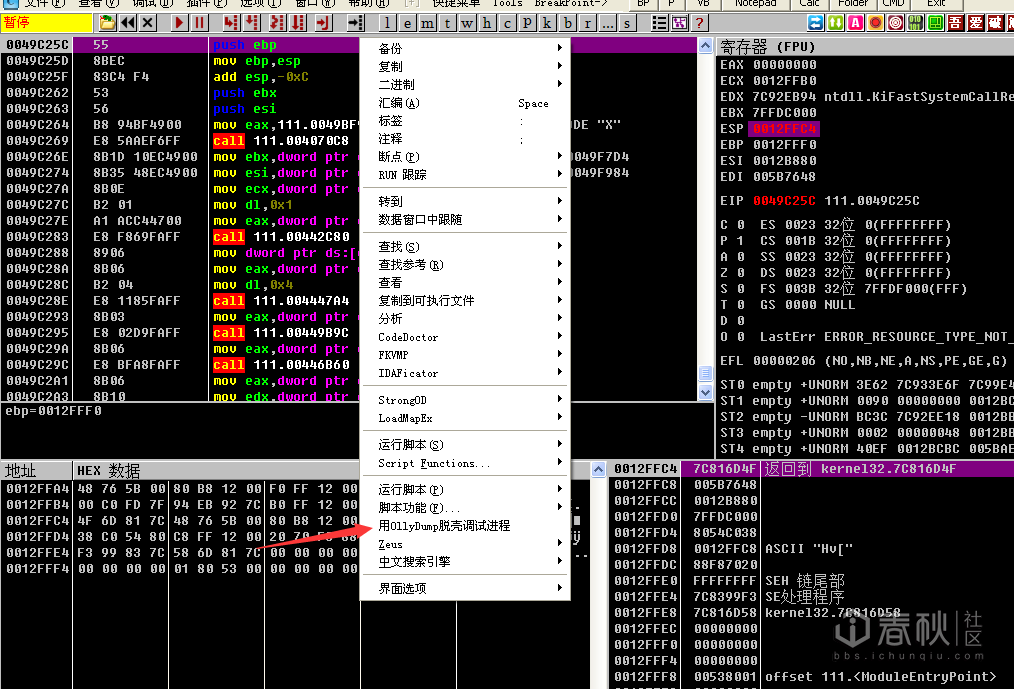Click the blue swap-arrows plugin icon
The width and height of the screenshot is (1014, 689).
pos(816,23)
